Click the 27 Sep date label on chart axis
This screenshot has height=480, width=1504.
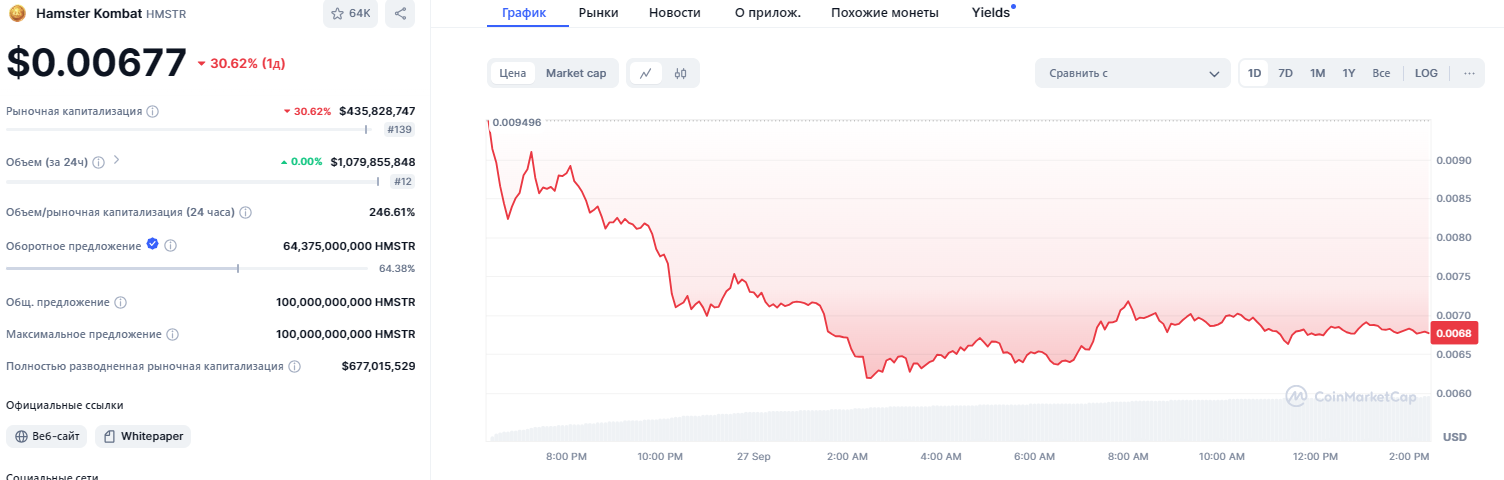pos(753,456)
